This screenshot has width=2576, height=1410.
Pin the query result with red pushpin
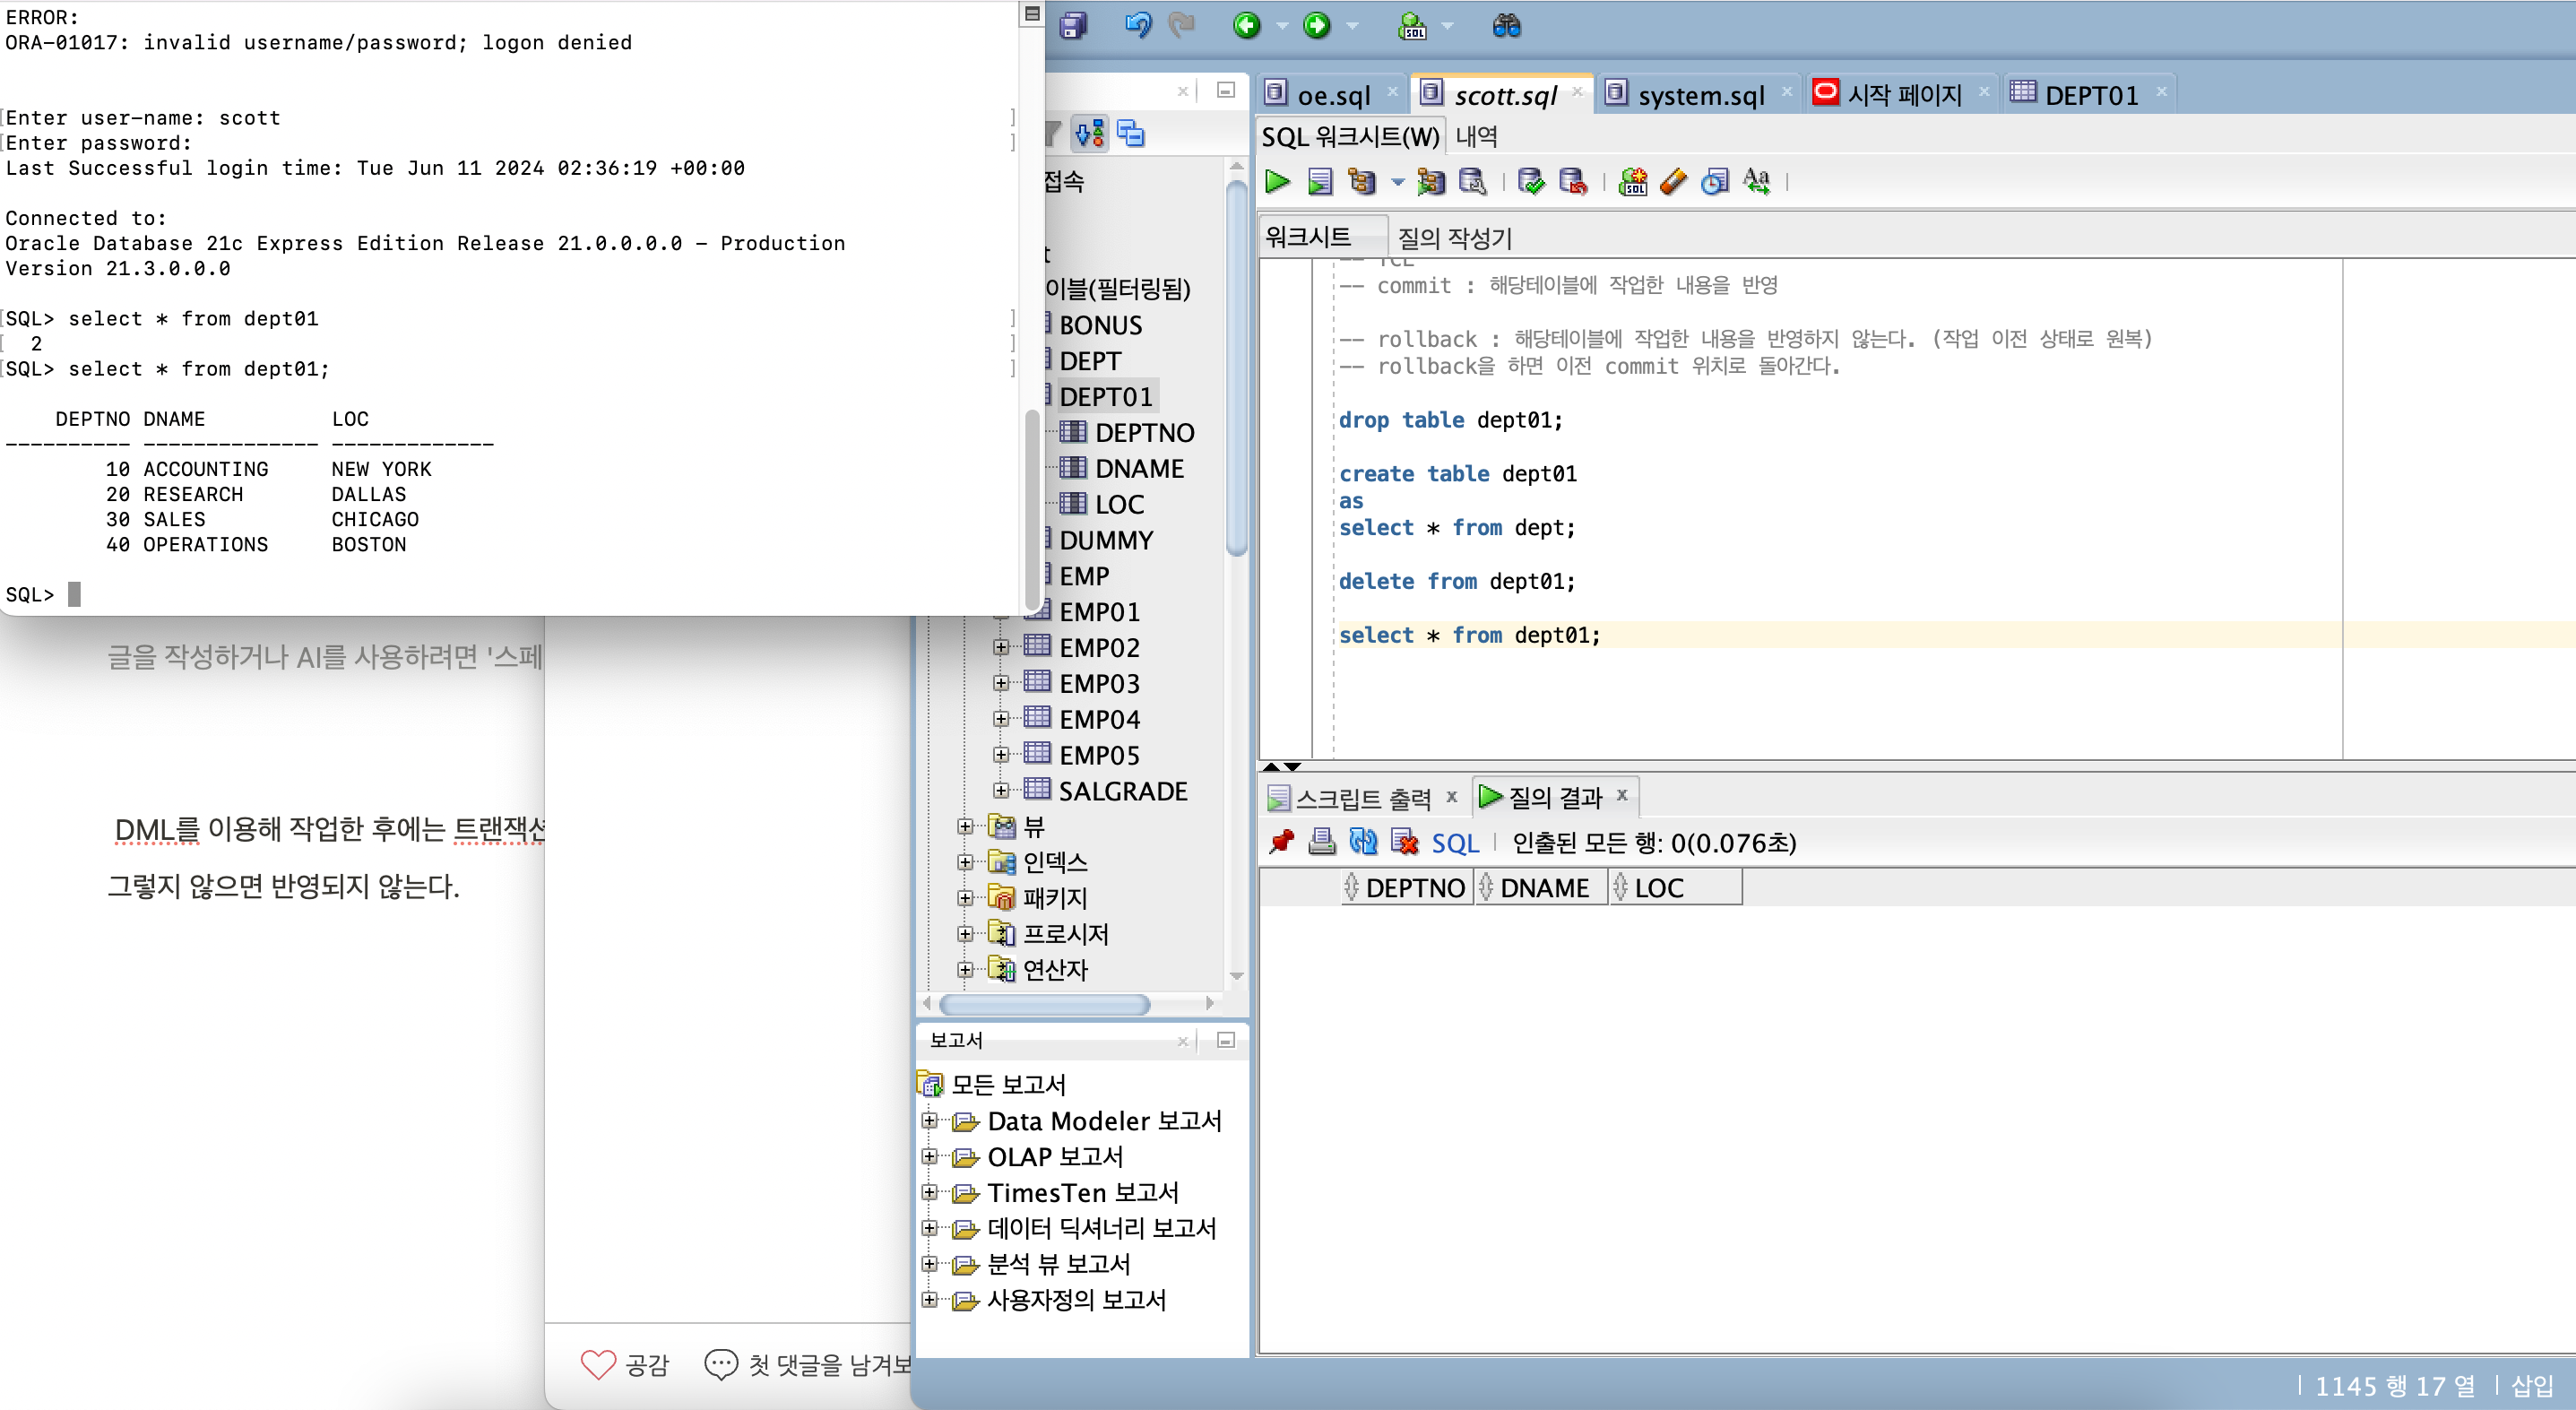tap(1281, 842)
